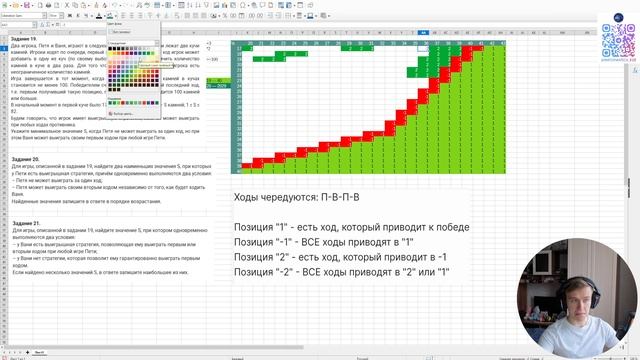
Task: Click heading 'Задание 19.'
Action: tap(24, 39)
